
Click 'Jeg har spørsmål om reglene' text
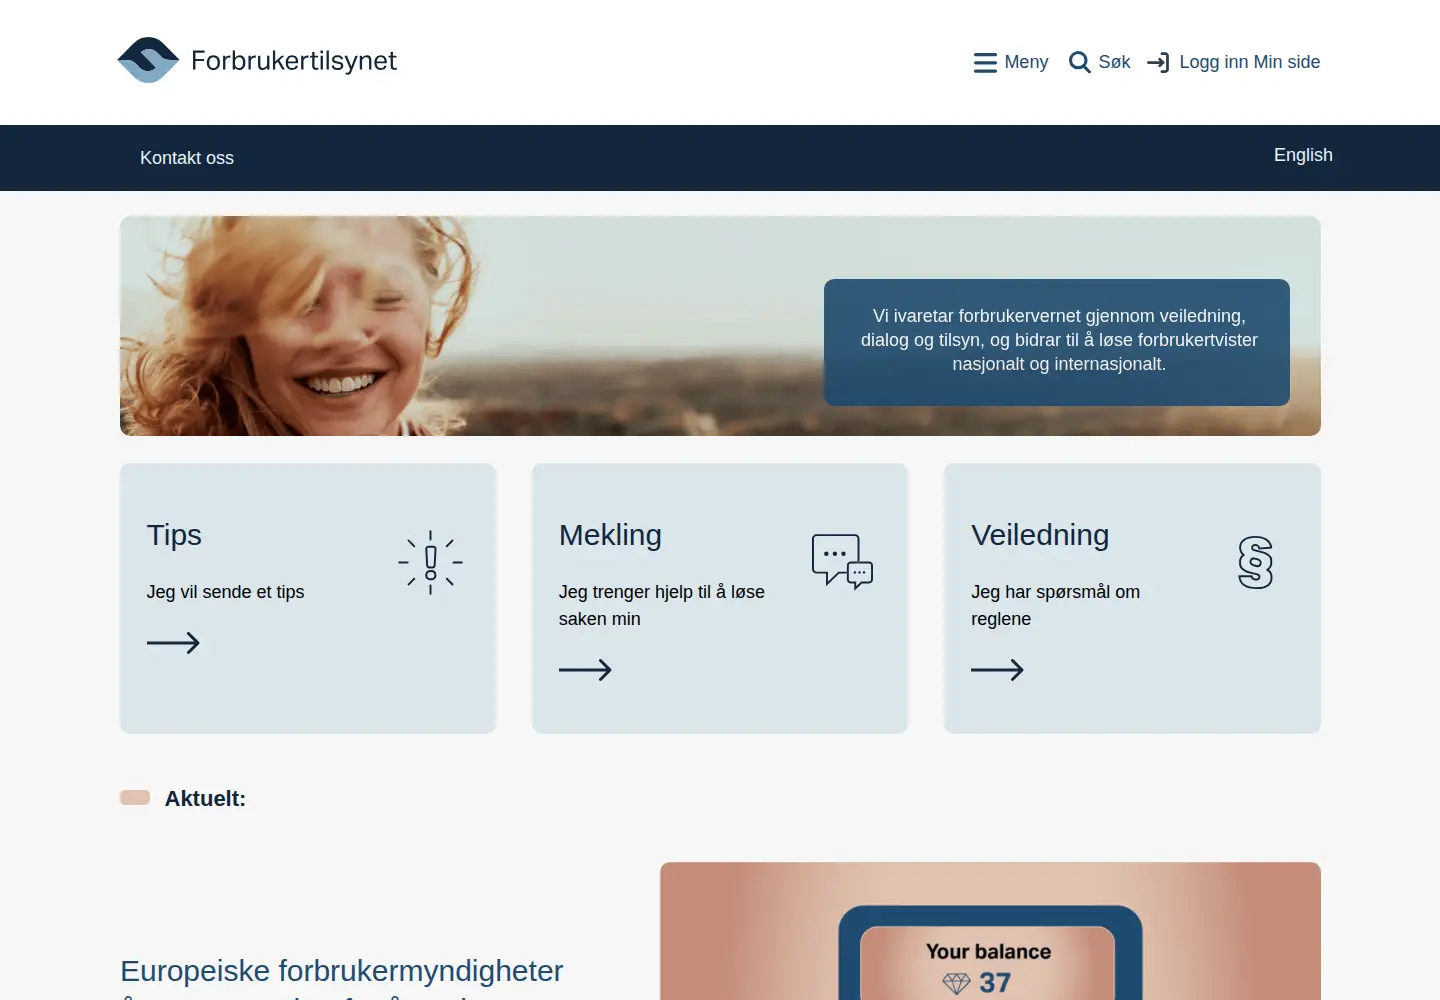point(1055,605)
